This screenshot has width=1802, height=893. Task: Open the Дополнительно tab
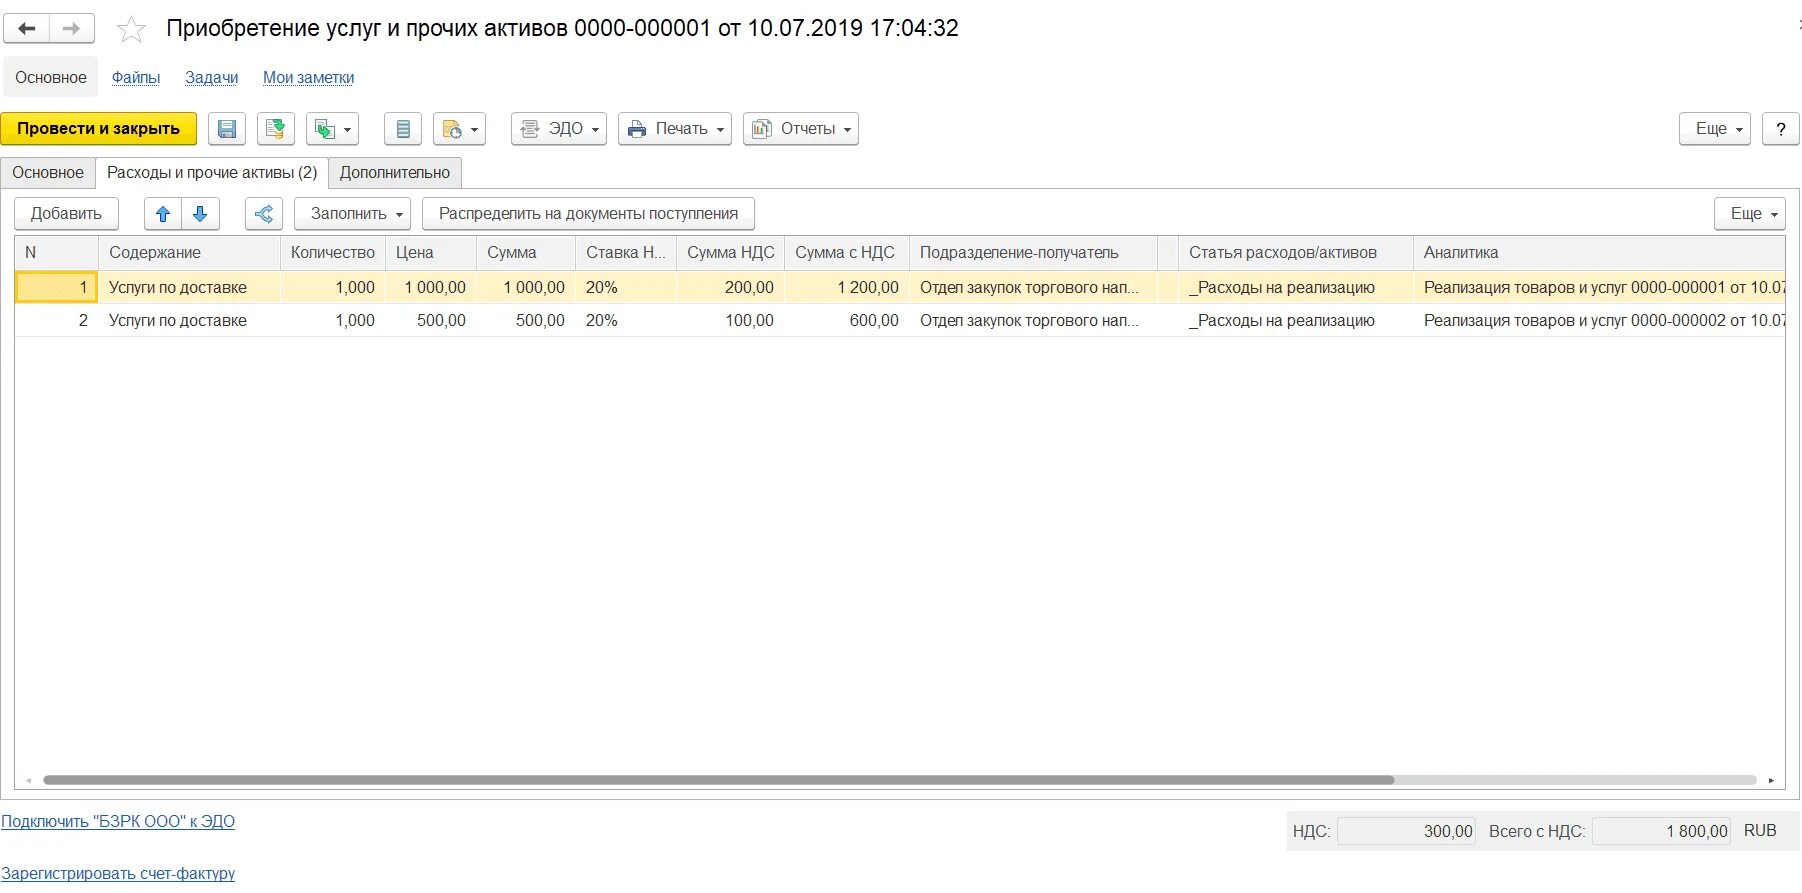tap(395, 173)
